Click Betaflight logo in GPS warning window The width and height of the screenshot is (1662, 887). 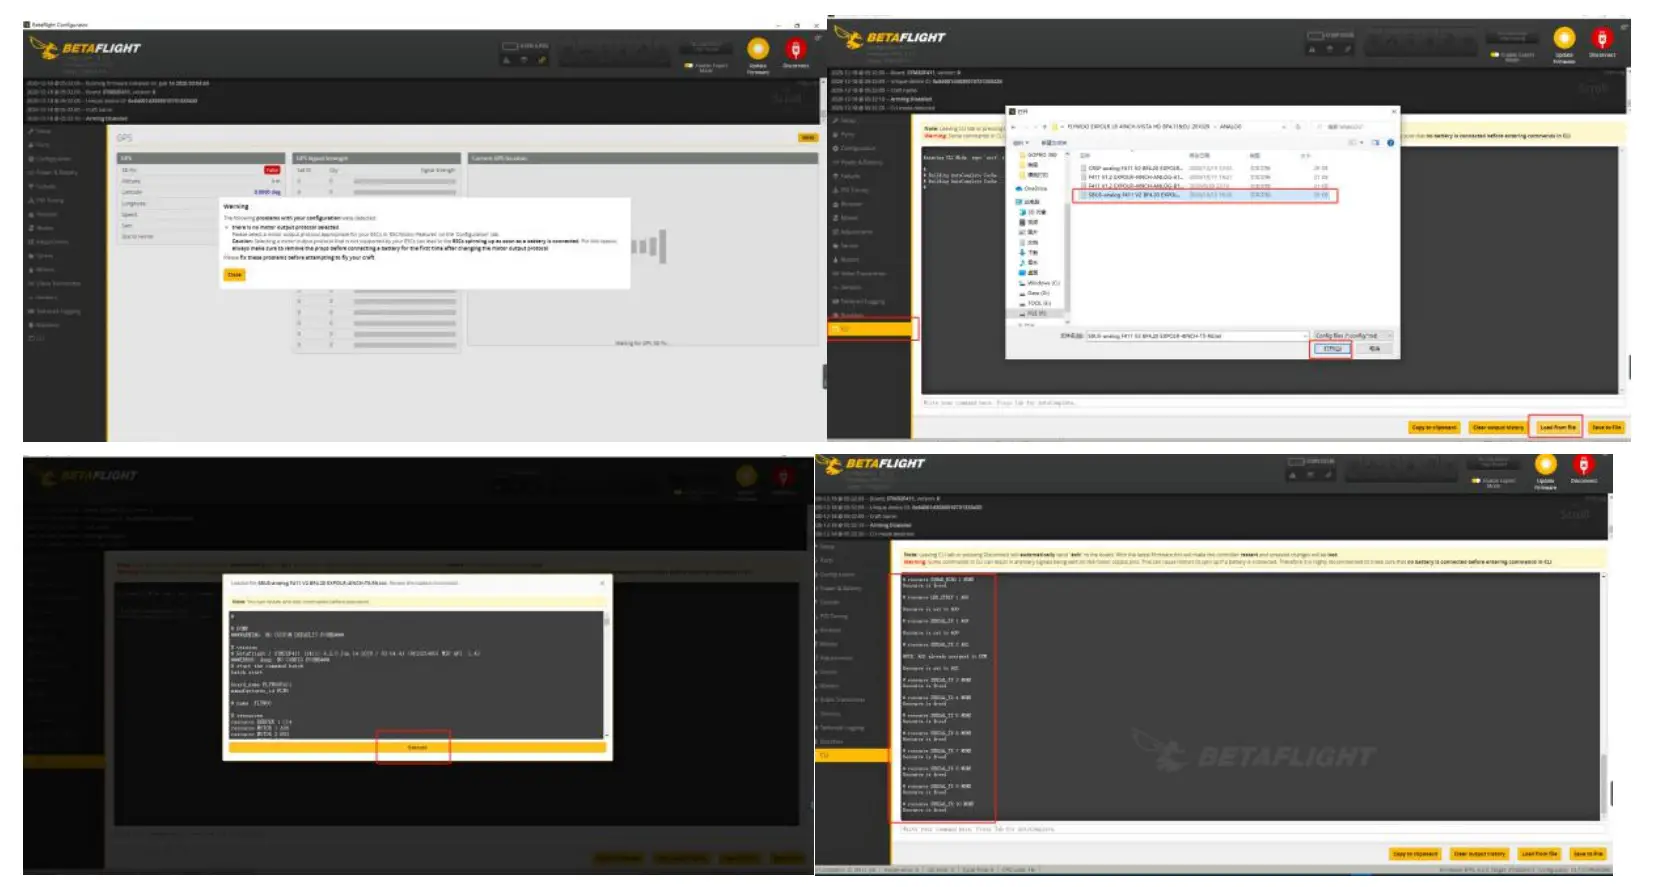[x=86, y=48]
